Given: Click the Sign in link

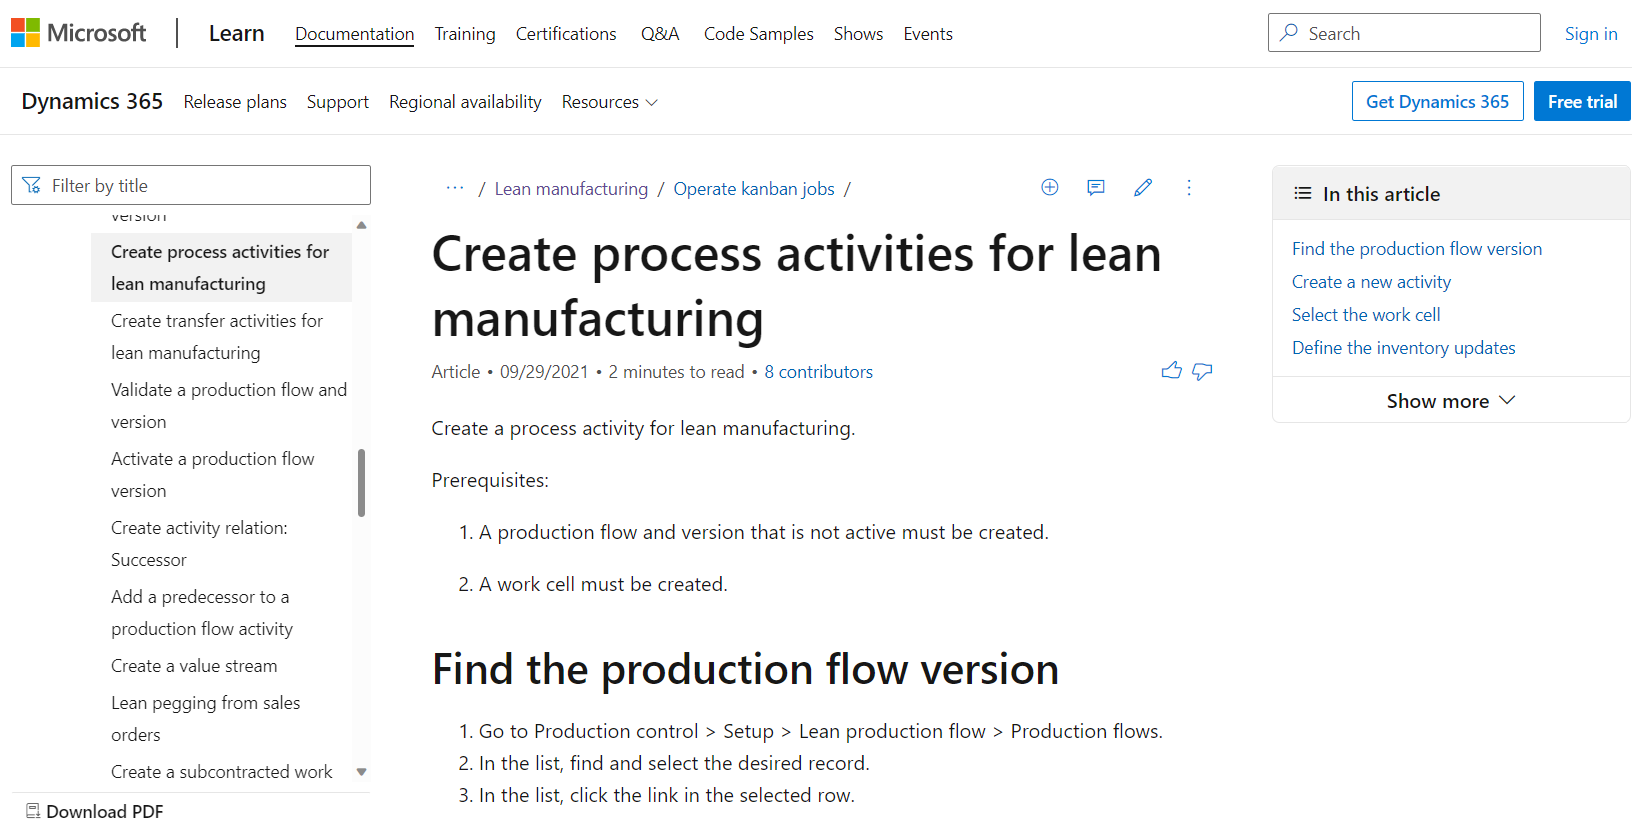Looking at the screenshot, I should point(1591,33).
